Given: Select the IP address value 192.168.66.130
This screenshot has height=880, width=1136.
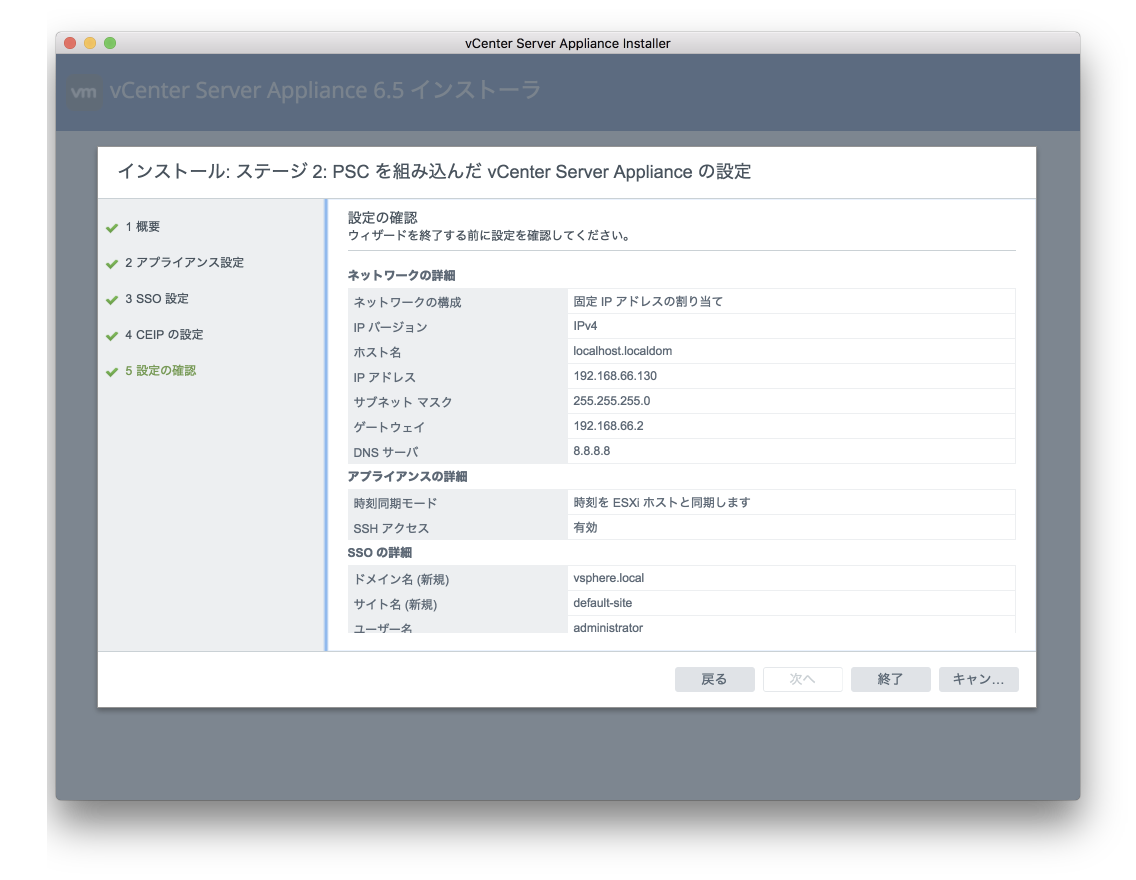Looking at the screenshot, I should tap(615, 376).
